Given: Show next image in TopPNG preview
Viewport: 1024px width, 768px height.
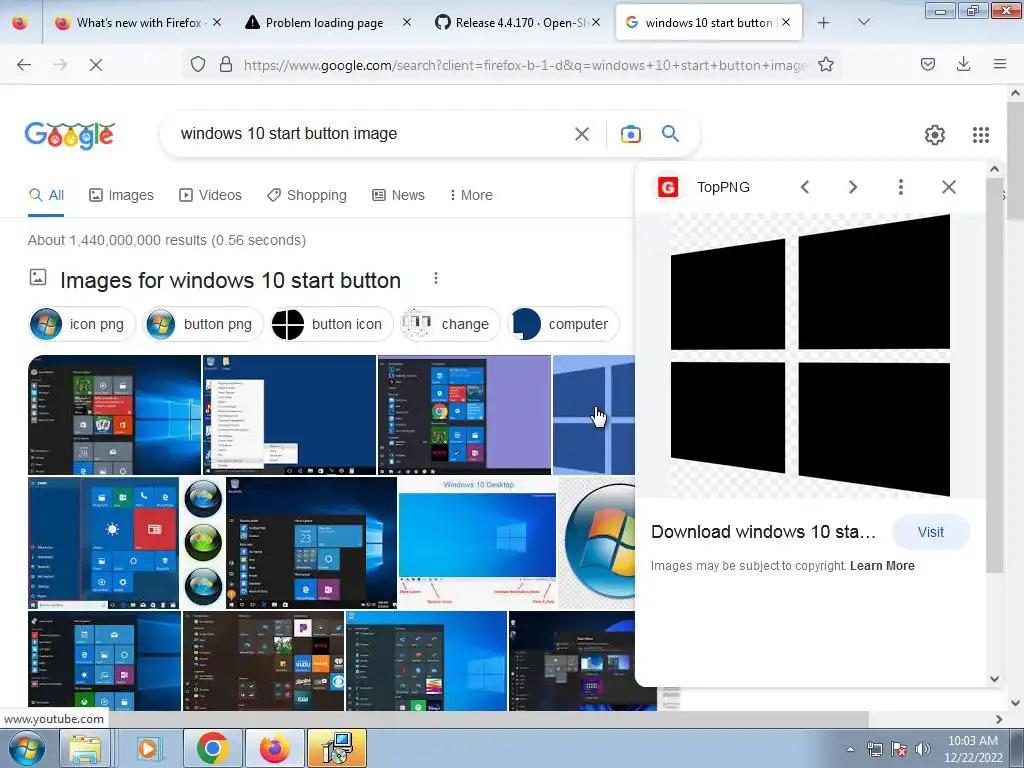Looking at the screenshot, I should point(852,187).
